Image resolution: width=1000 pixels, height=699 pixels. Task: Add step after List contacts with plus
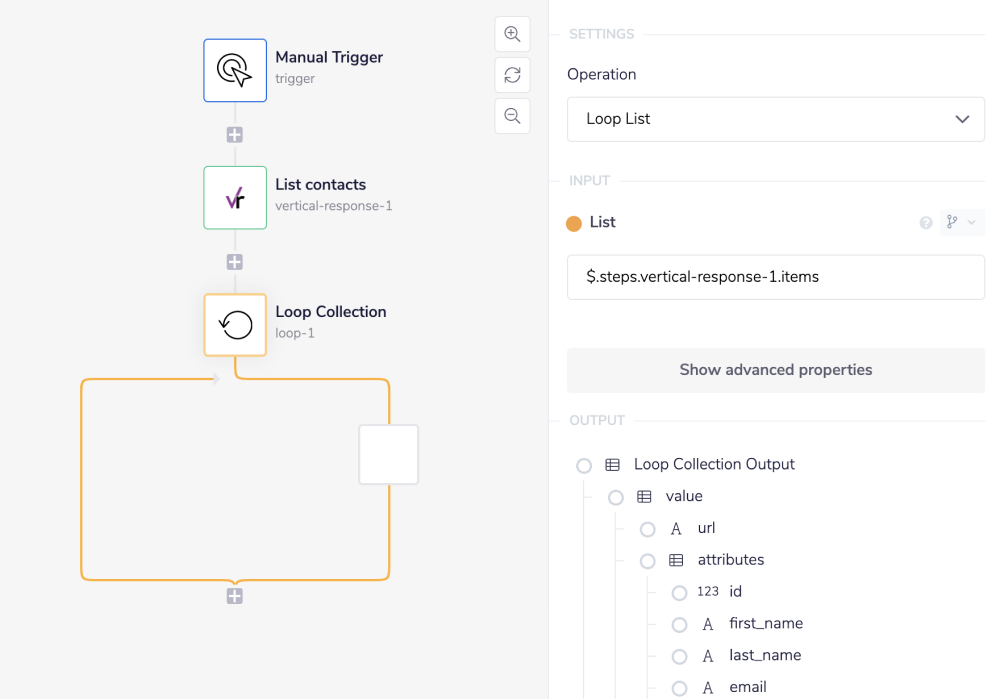click(235, 262)
